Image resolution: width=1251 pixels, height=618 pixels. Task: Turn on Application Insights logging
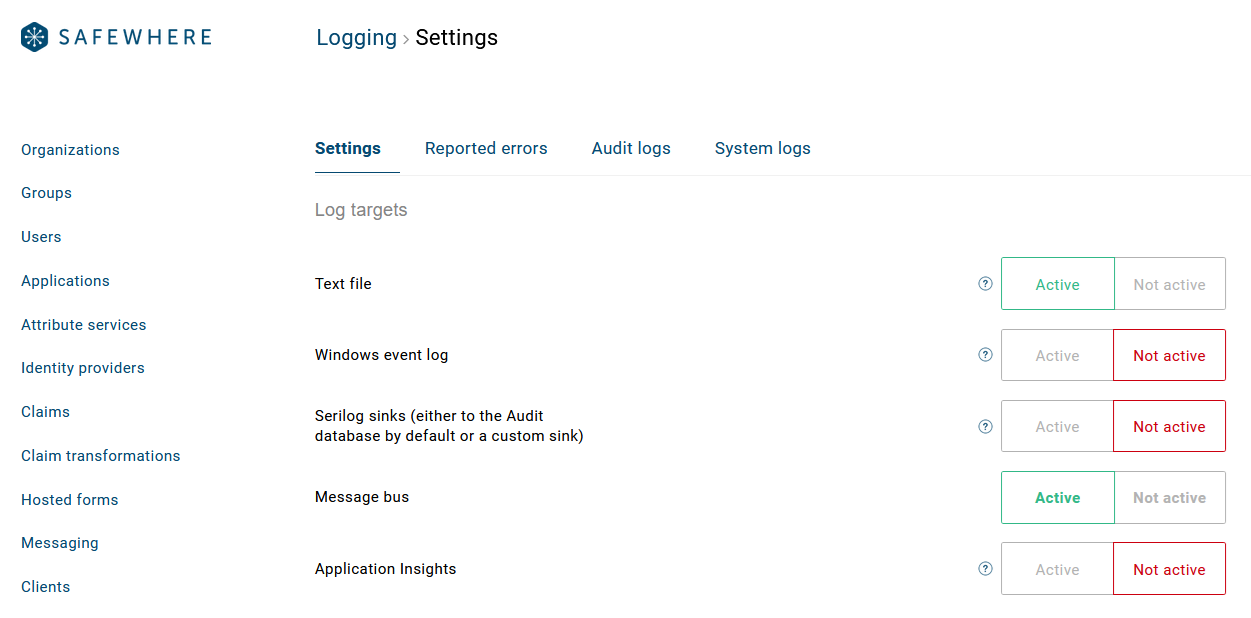point(1057,569)
